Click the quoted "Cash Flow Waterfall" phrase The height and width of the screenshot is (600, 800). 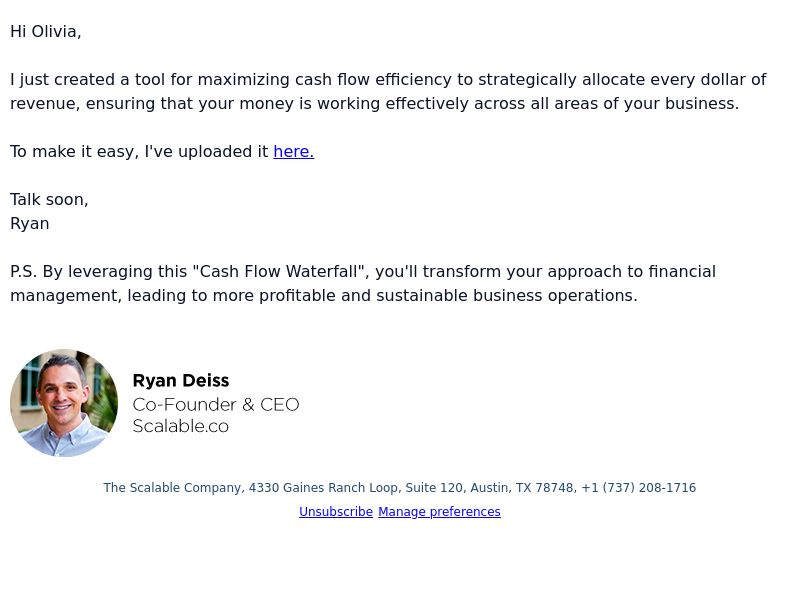tap(280, 271)
